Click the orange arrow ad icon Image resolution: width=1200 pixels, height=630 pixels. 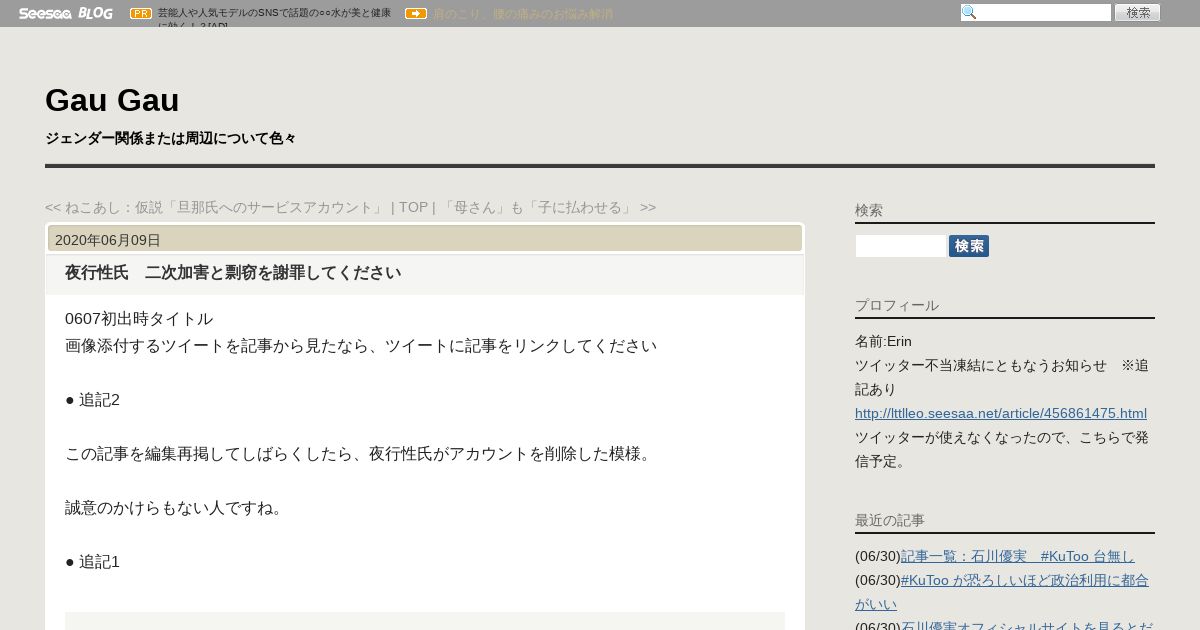(x=416, y=14)
